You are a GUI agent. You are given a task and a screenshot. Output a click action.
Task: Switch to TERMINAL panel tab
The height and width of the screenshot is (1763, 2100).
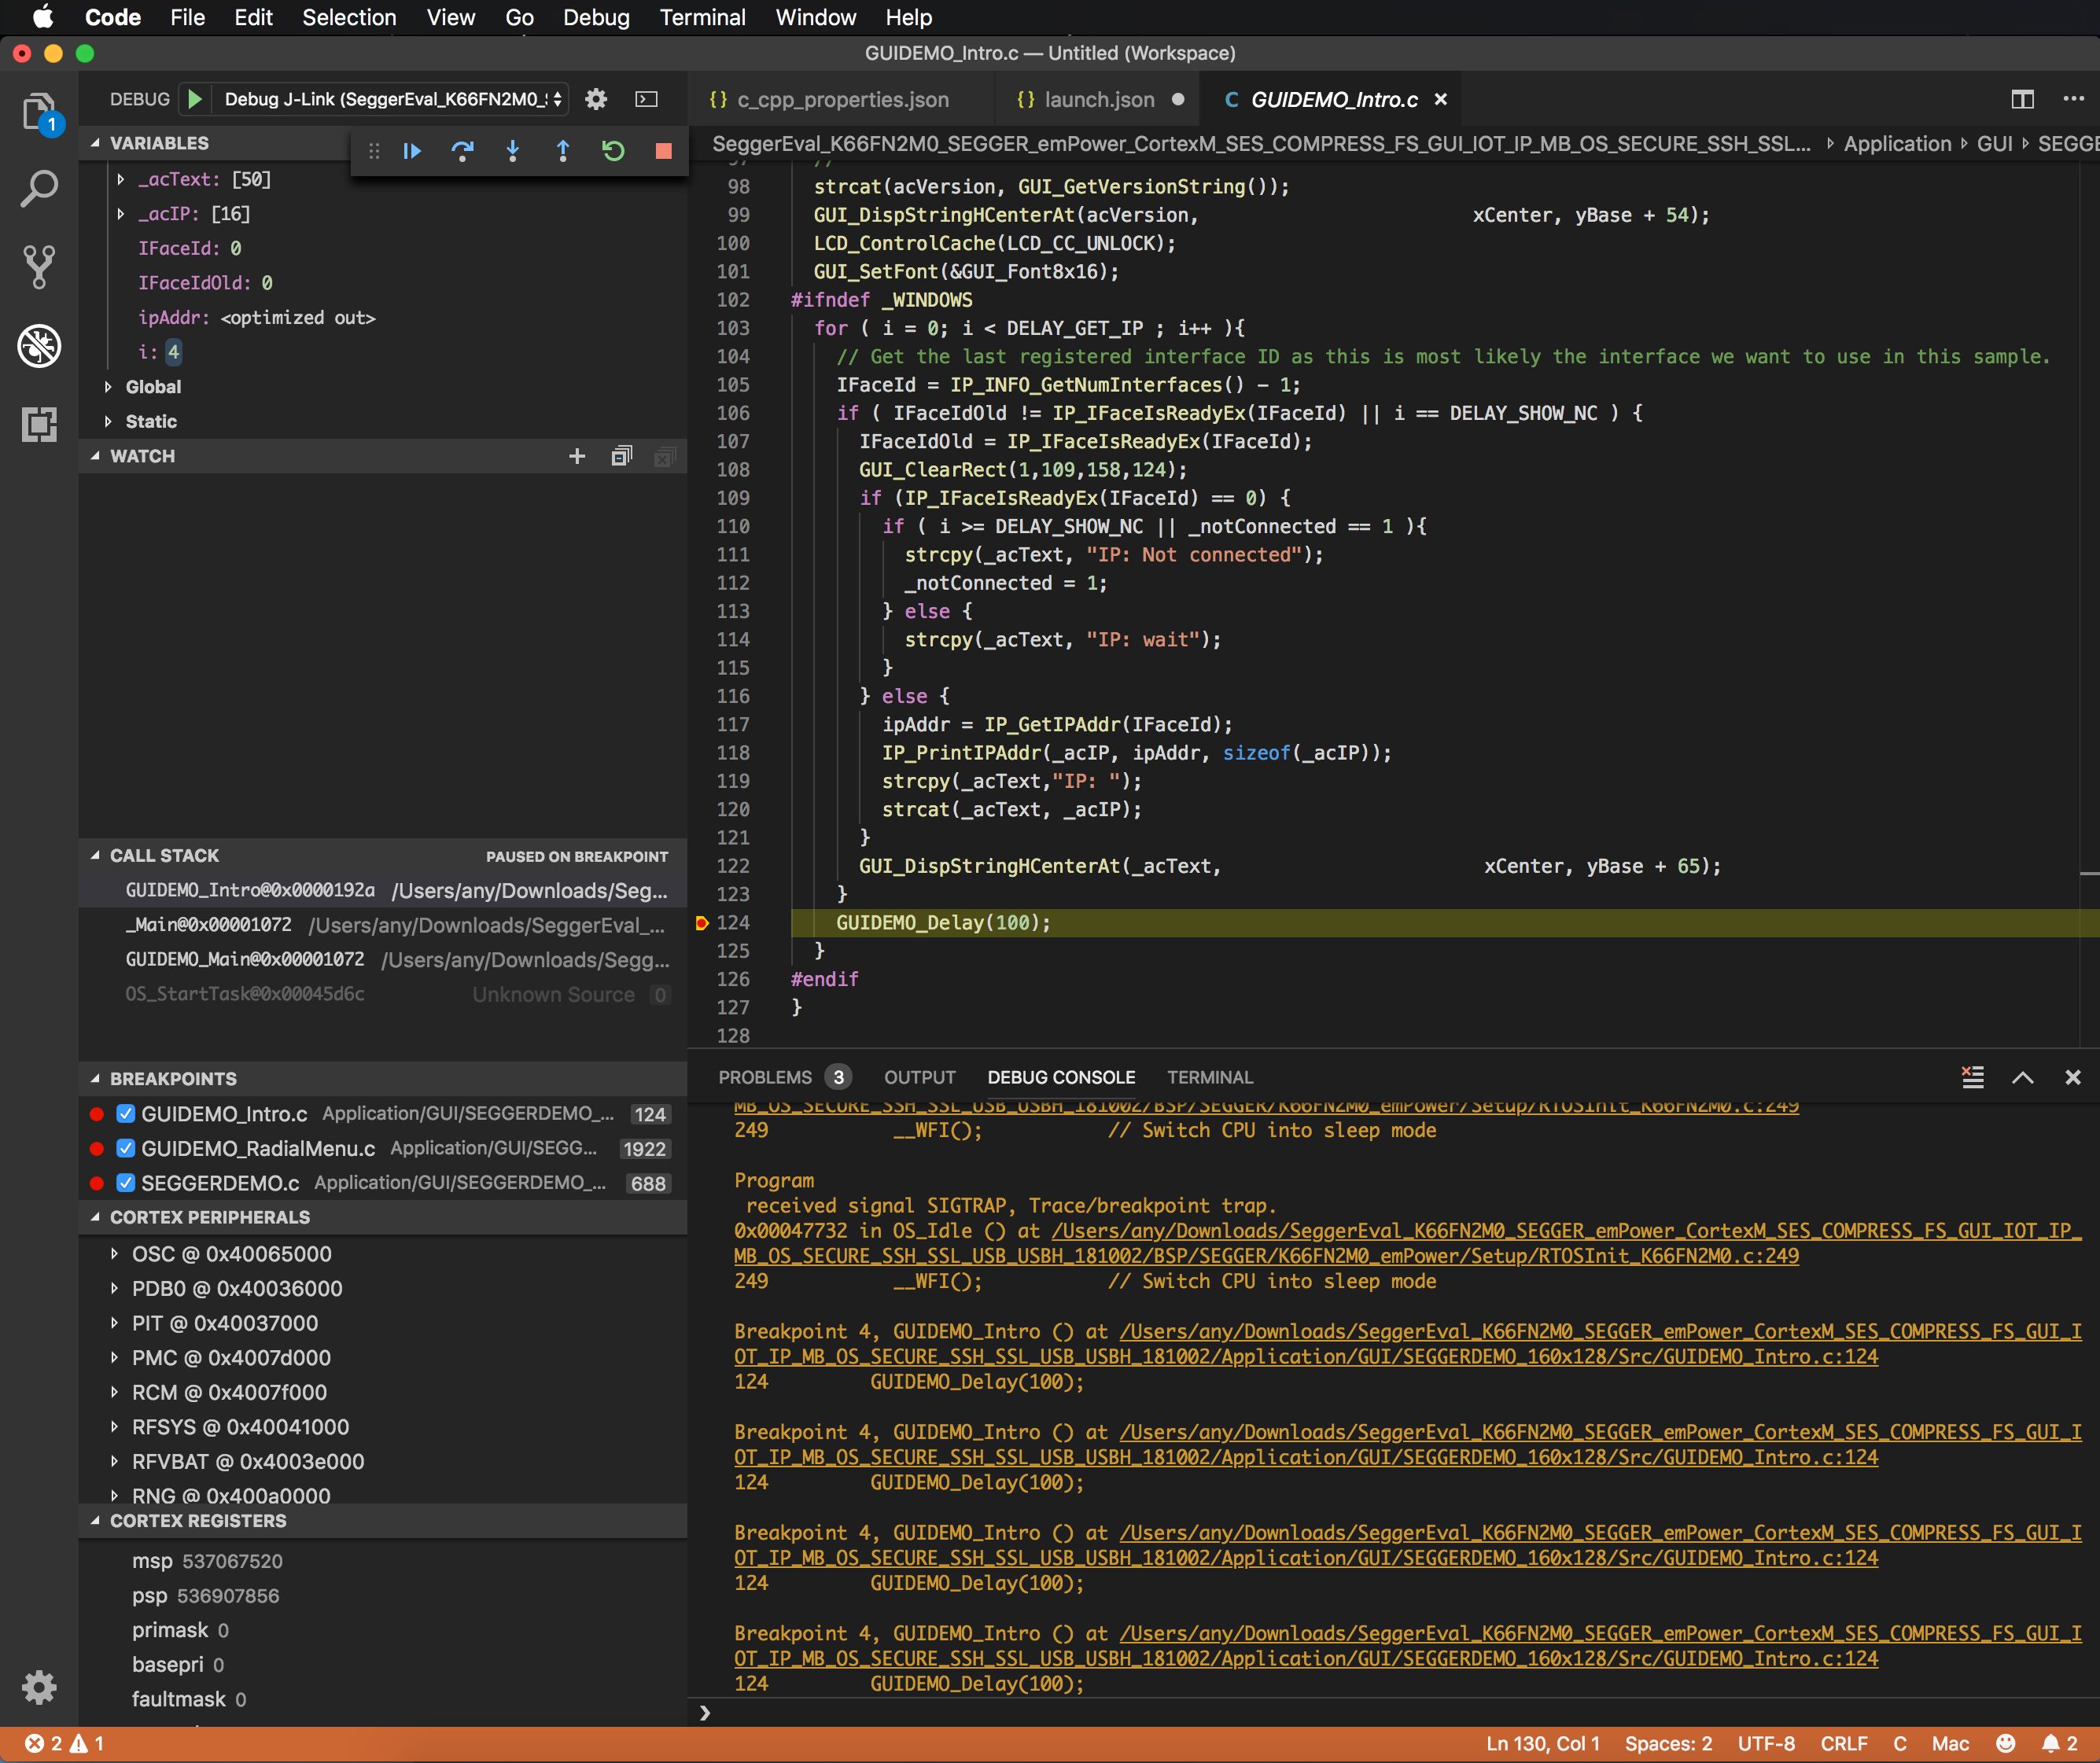[x=1209, y=1077]
